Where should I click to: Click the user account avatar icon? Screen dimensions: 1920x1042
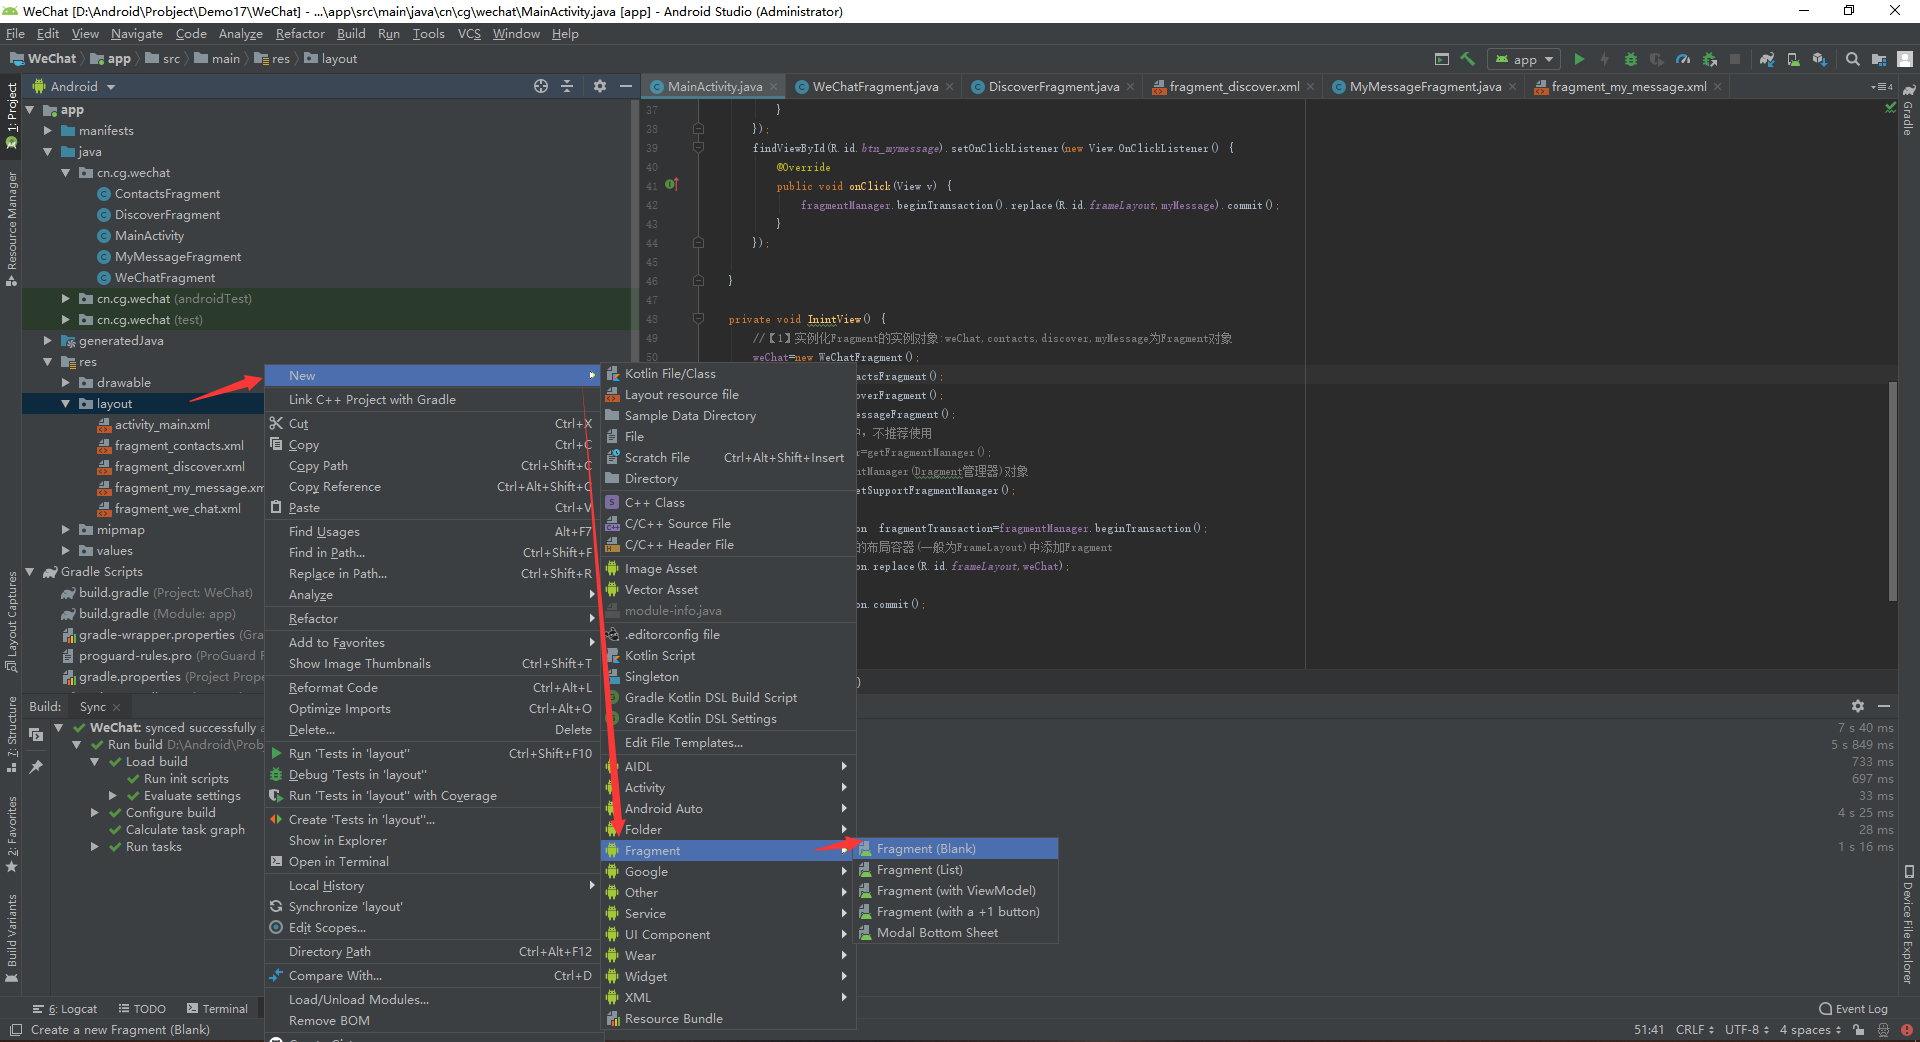(x=1906, y=59)
